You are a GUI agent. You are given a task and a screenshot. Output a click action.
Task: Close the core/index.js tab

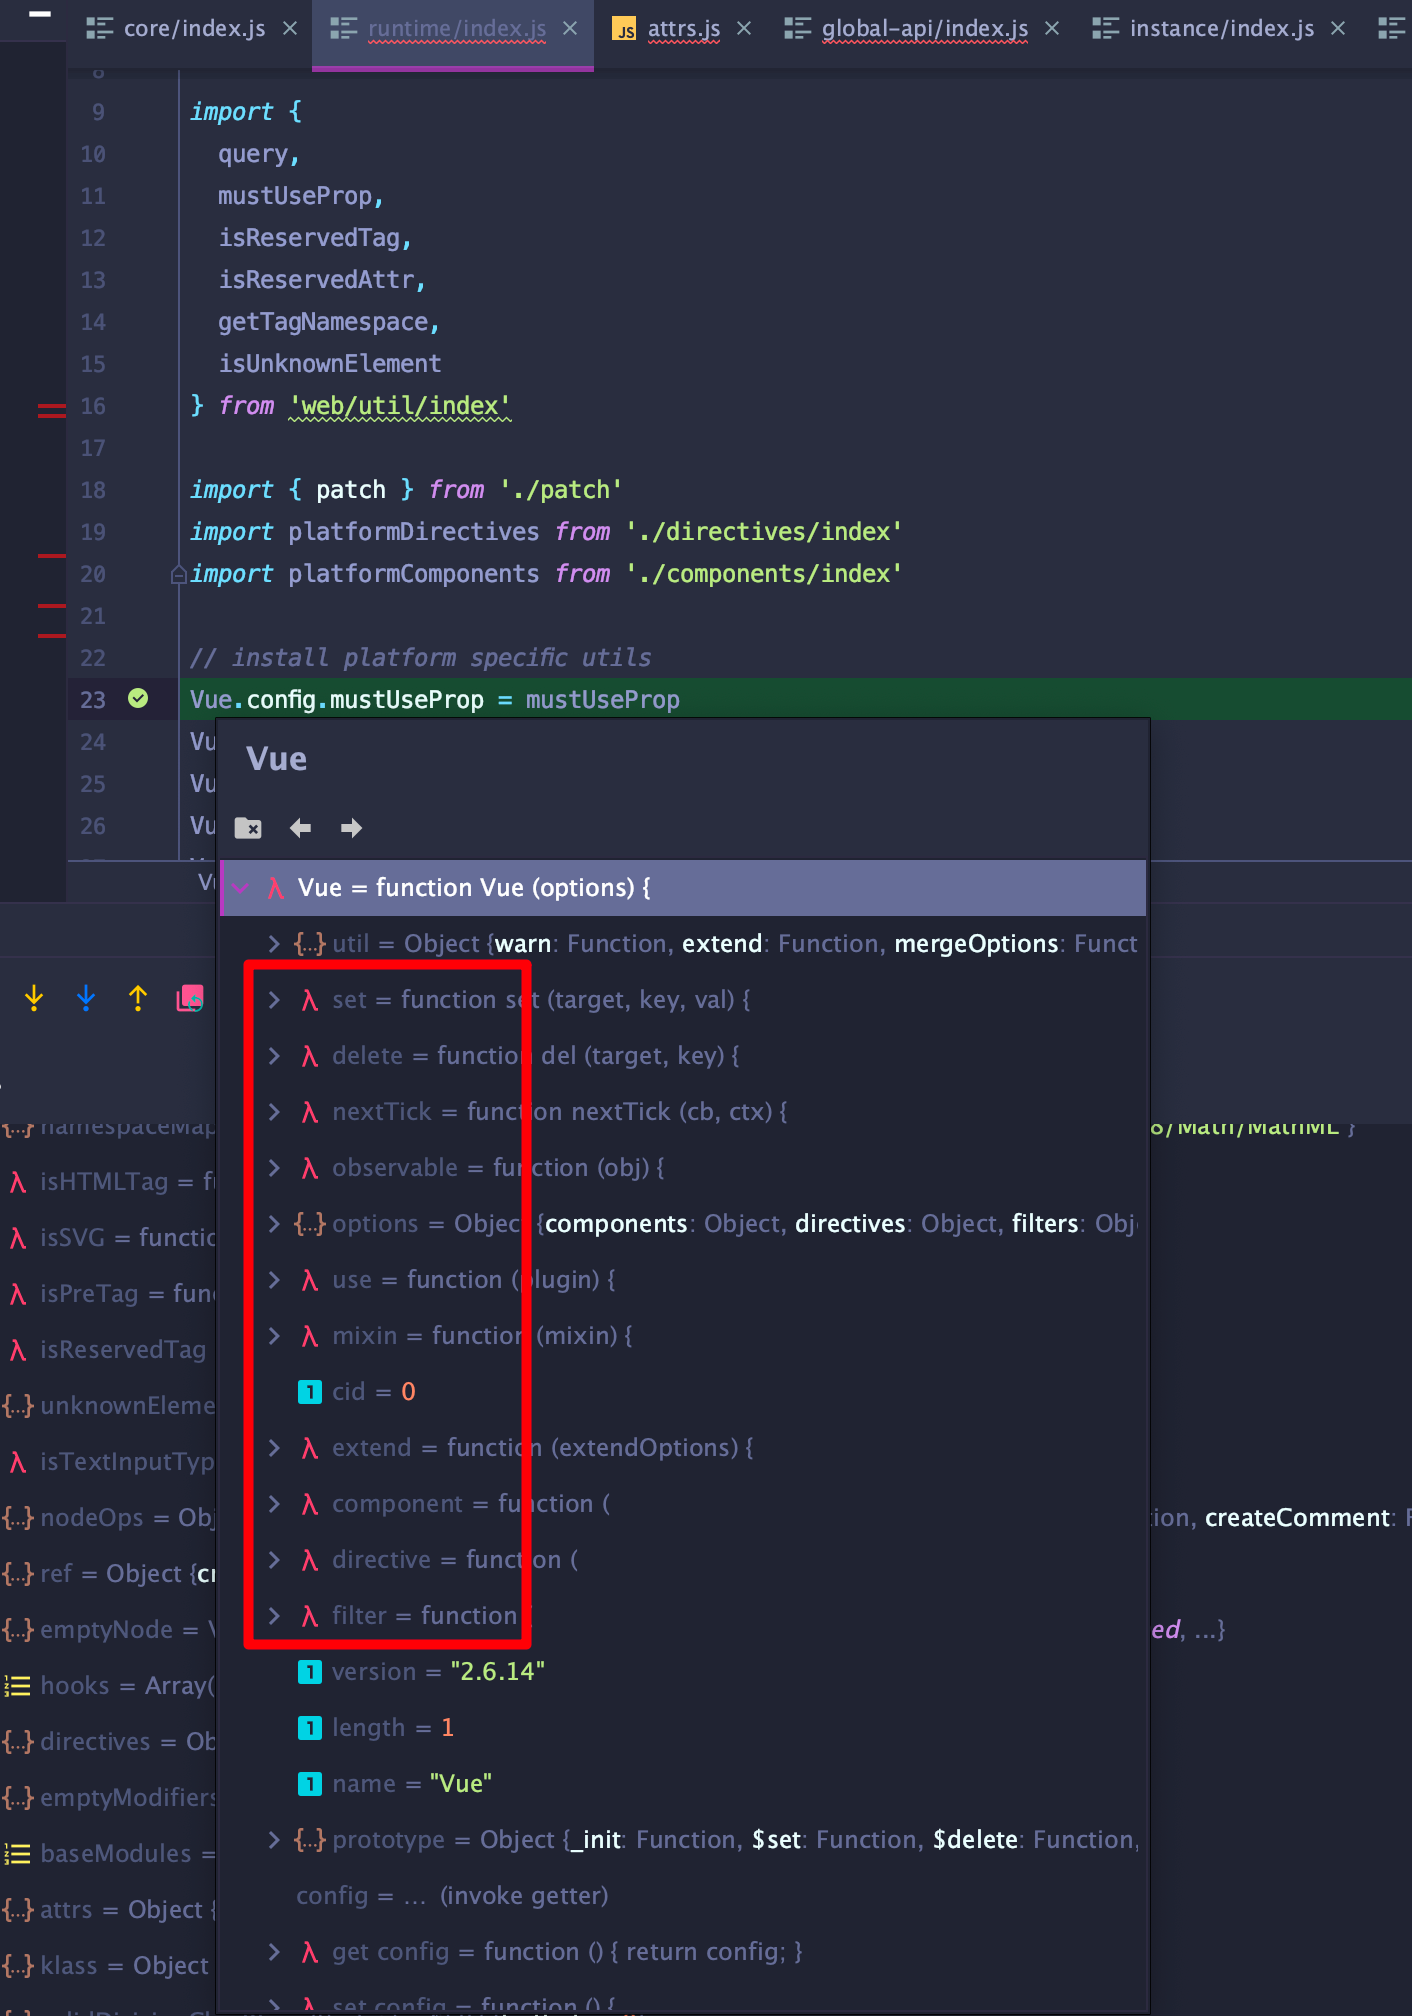pyautogui.click(x=290, y=29)
